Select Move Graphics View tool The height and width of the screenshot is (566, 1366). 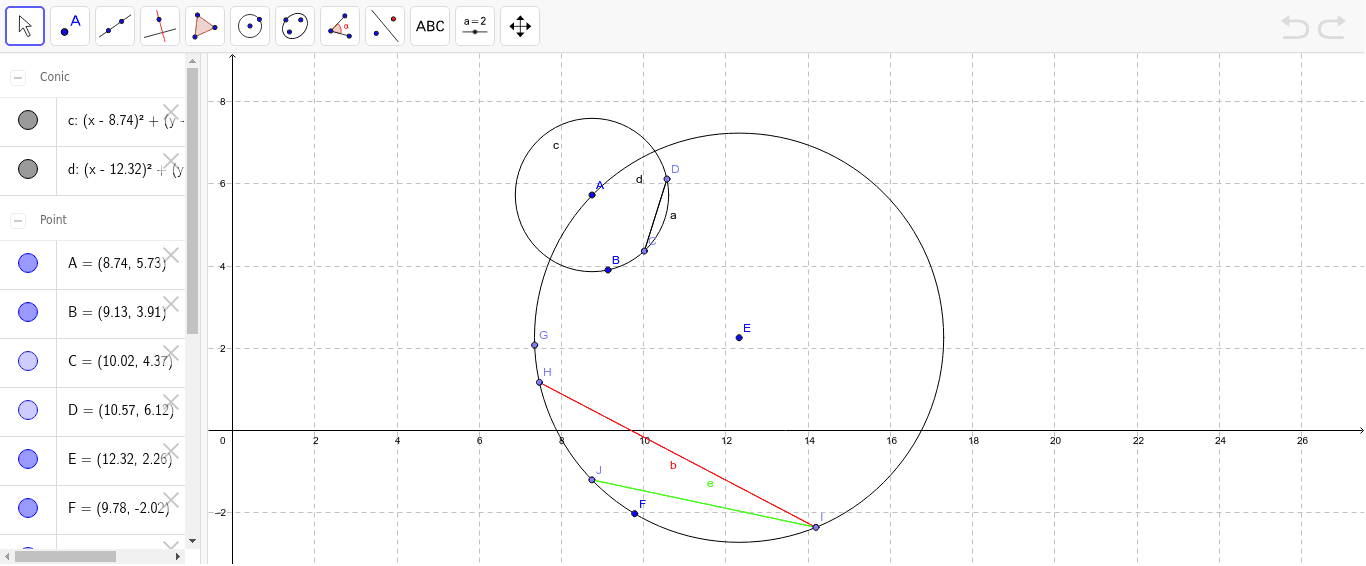[x=520, y=26]
